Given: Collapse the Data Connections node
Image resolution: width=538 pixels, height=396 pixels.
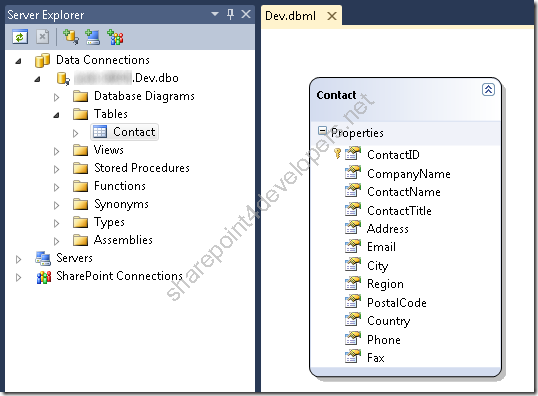Looking at the screenshot, I should [18, 61].
